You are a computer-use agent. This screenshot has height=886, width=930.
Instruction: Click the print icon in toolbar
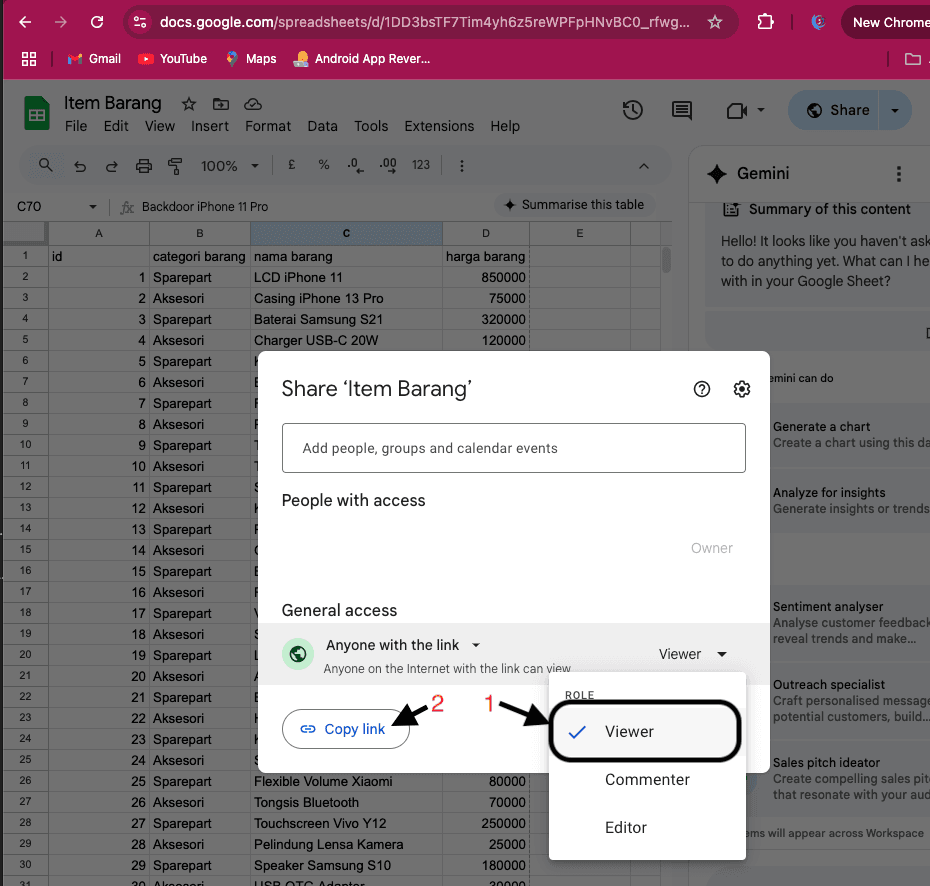pyautogui.click(x=144, y=166)
